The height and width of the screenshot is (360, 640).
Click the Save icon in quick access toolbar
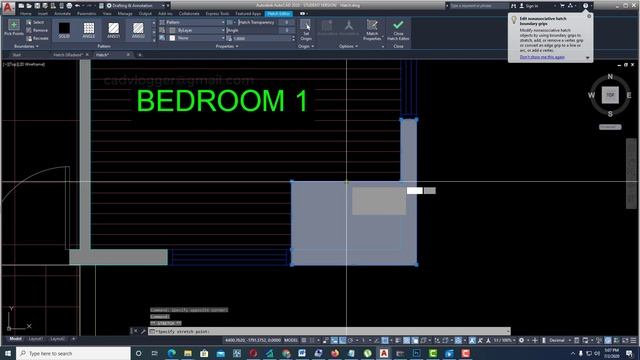click(37, 6)
